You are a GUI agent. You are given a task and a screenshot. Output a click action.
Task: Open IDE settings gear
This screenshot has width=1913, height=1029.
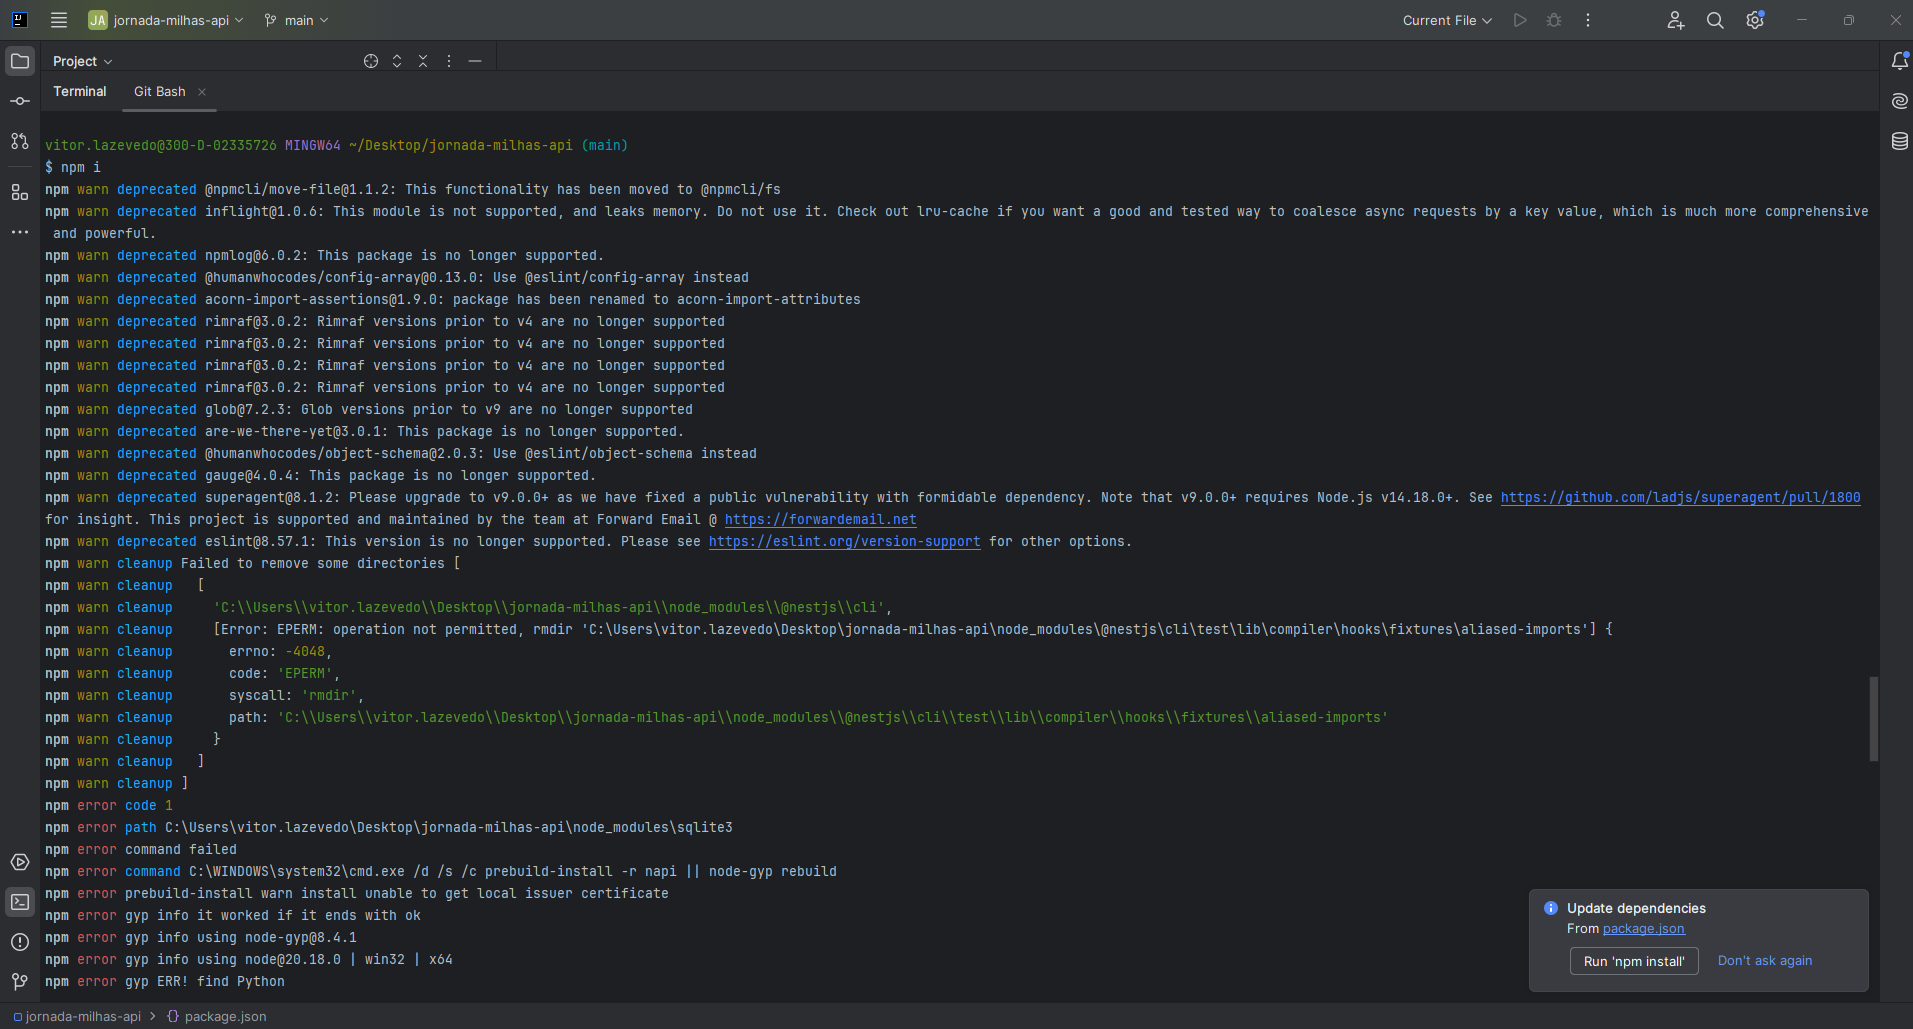[1755, 20]
